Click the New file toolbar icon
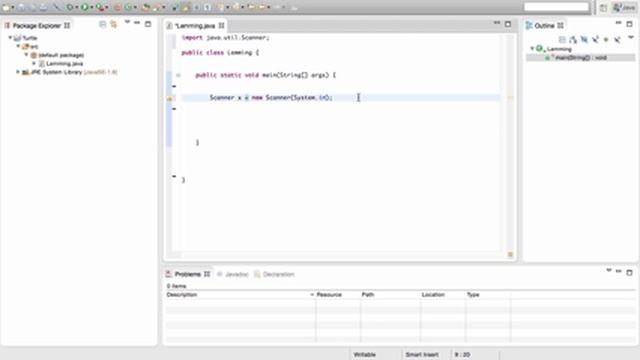Image resolution: width=640 pixels, height=360 pixels. coord(6,7)
